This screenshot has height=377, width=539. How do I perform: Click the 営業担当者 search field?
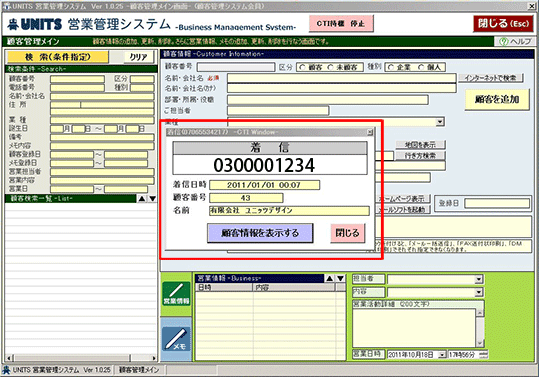coord(102,172)
